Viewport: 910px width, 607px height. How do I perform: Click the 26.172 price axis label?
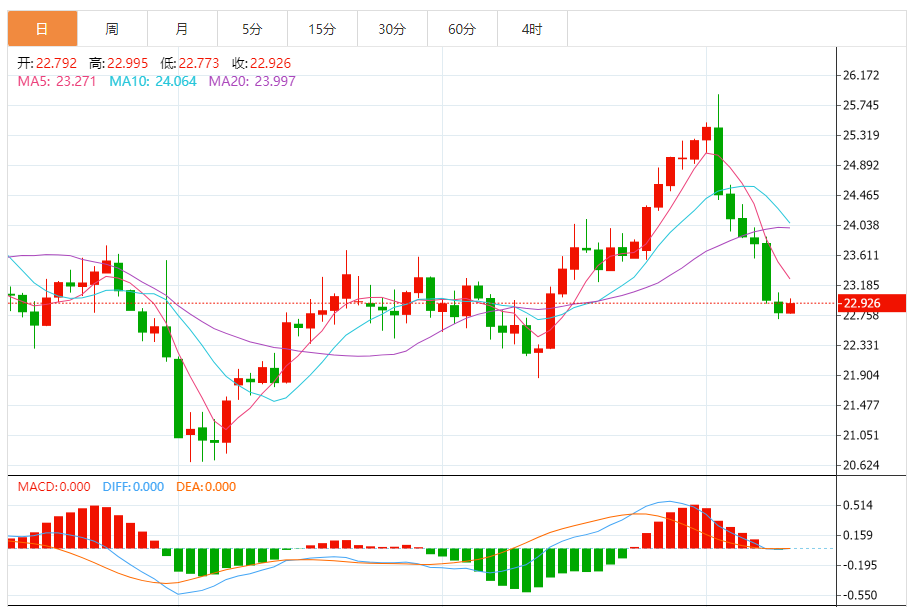click(x=861, y=75)
